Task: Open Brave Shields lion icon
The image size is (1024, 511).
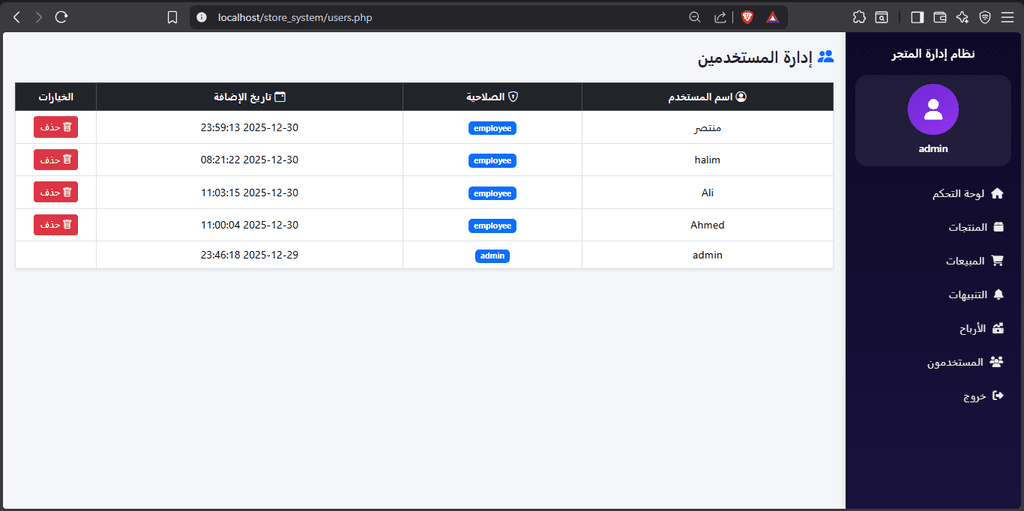Action: 747,18
